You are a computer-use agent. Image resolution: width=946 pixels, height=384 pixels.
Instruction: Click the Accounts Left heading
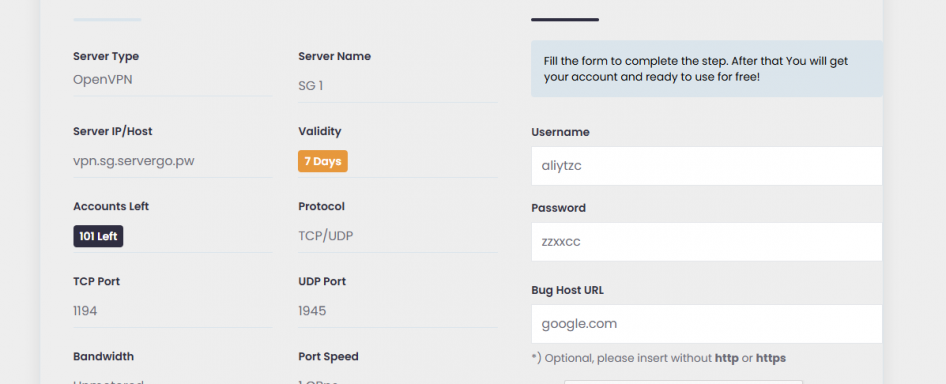point(111,206)
